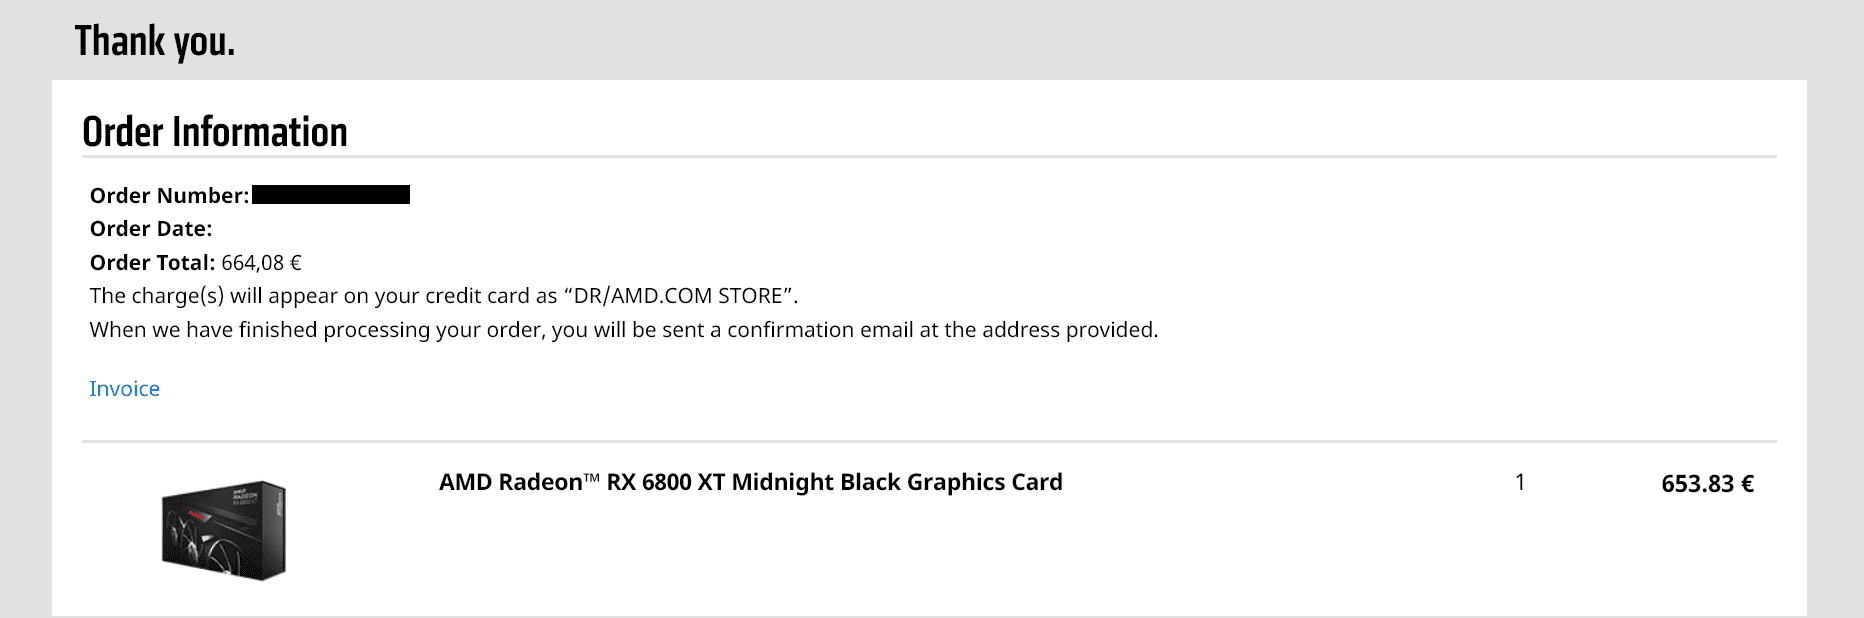The image size is (1864, 618).
Task: Click the divider line above the product row
Action: point(929,441)
